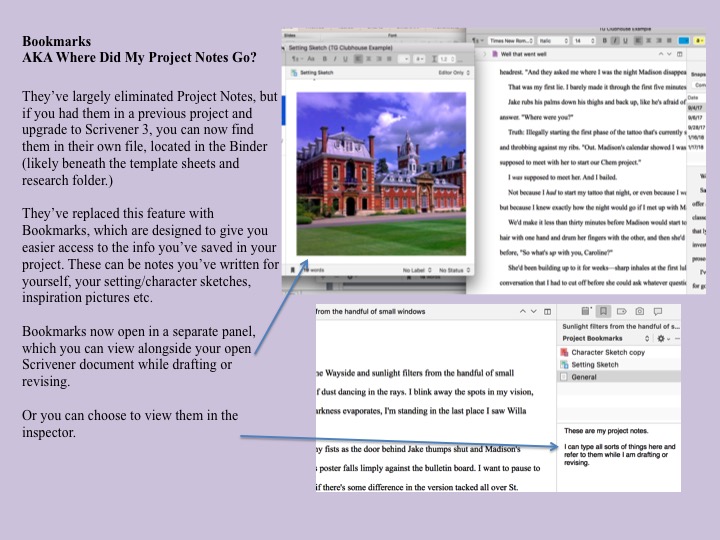Go to next document in the lower editor
This screenshot has width=720, height=540.
[534, 311]
